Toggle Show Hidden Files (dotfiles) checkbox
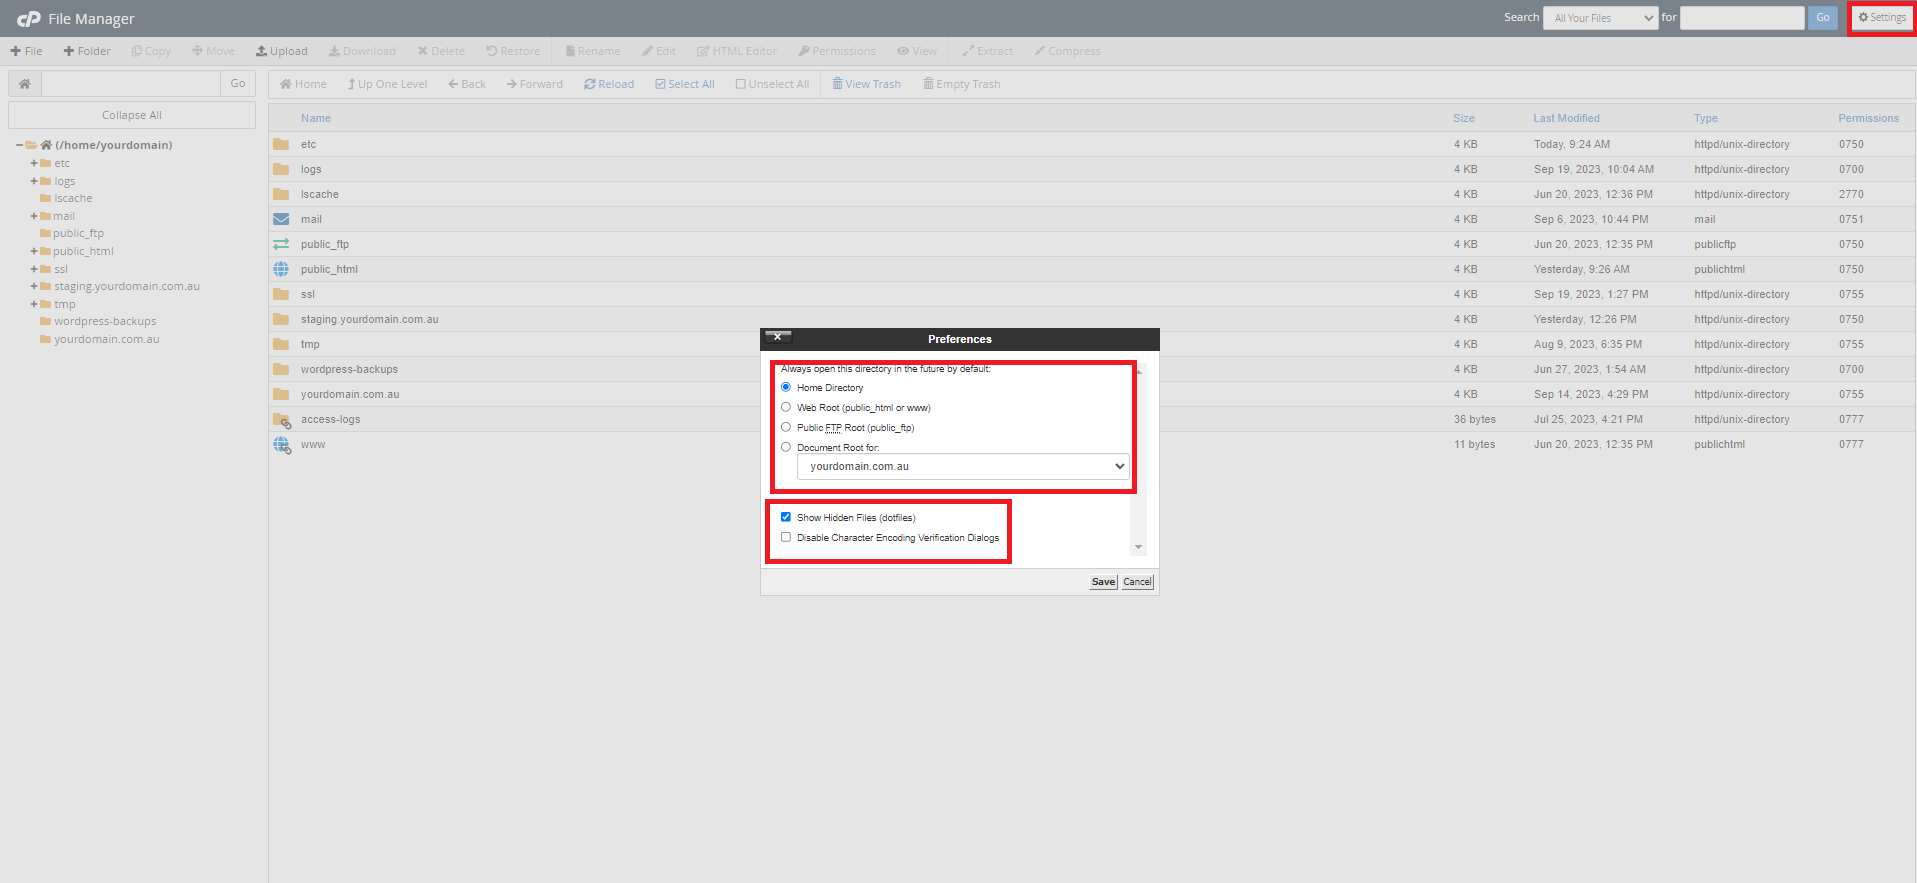 coord(786,517)
